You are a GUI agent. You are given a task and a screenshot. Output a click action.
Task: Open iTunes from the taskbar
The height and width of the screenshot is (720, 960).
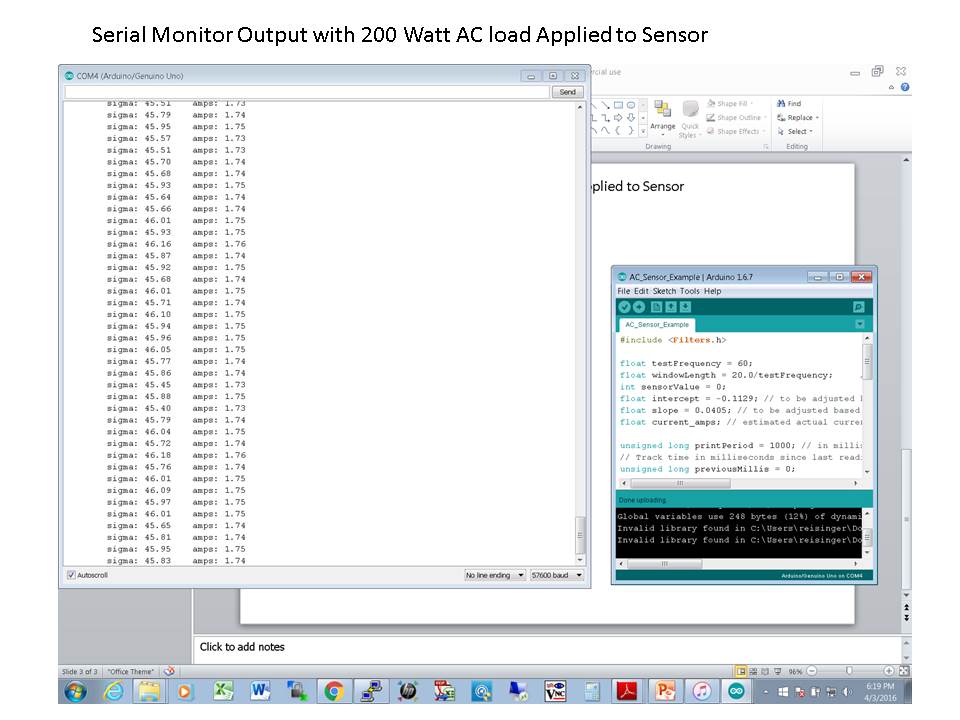coord(702,692)
